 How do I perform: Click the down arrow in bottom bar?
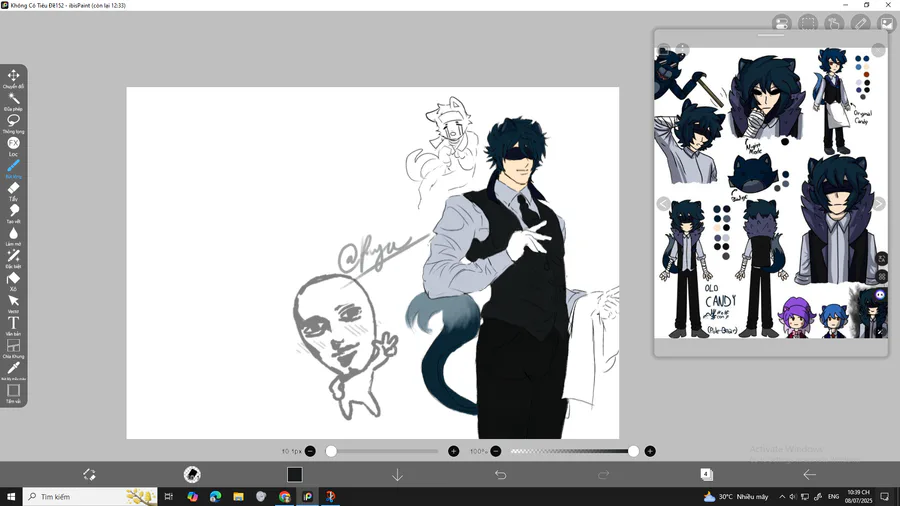tap(397, 474)
